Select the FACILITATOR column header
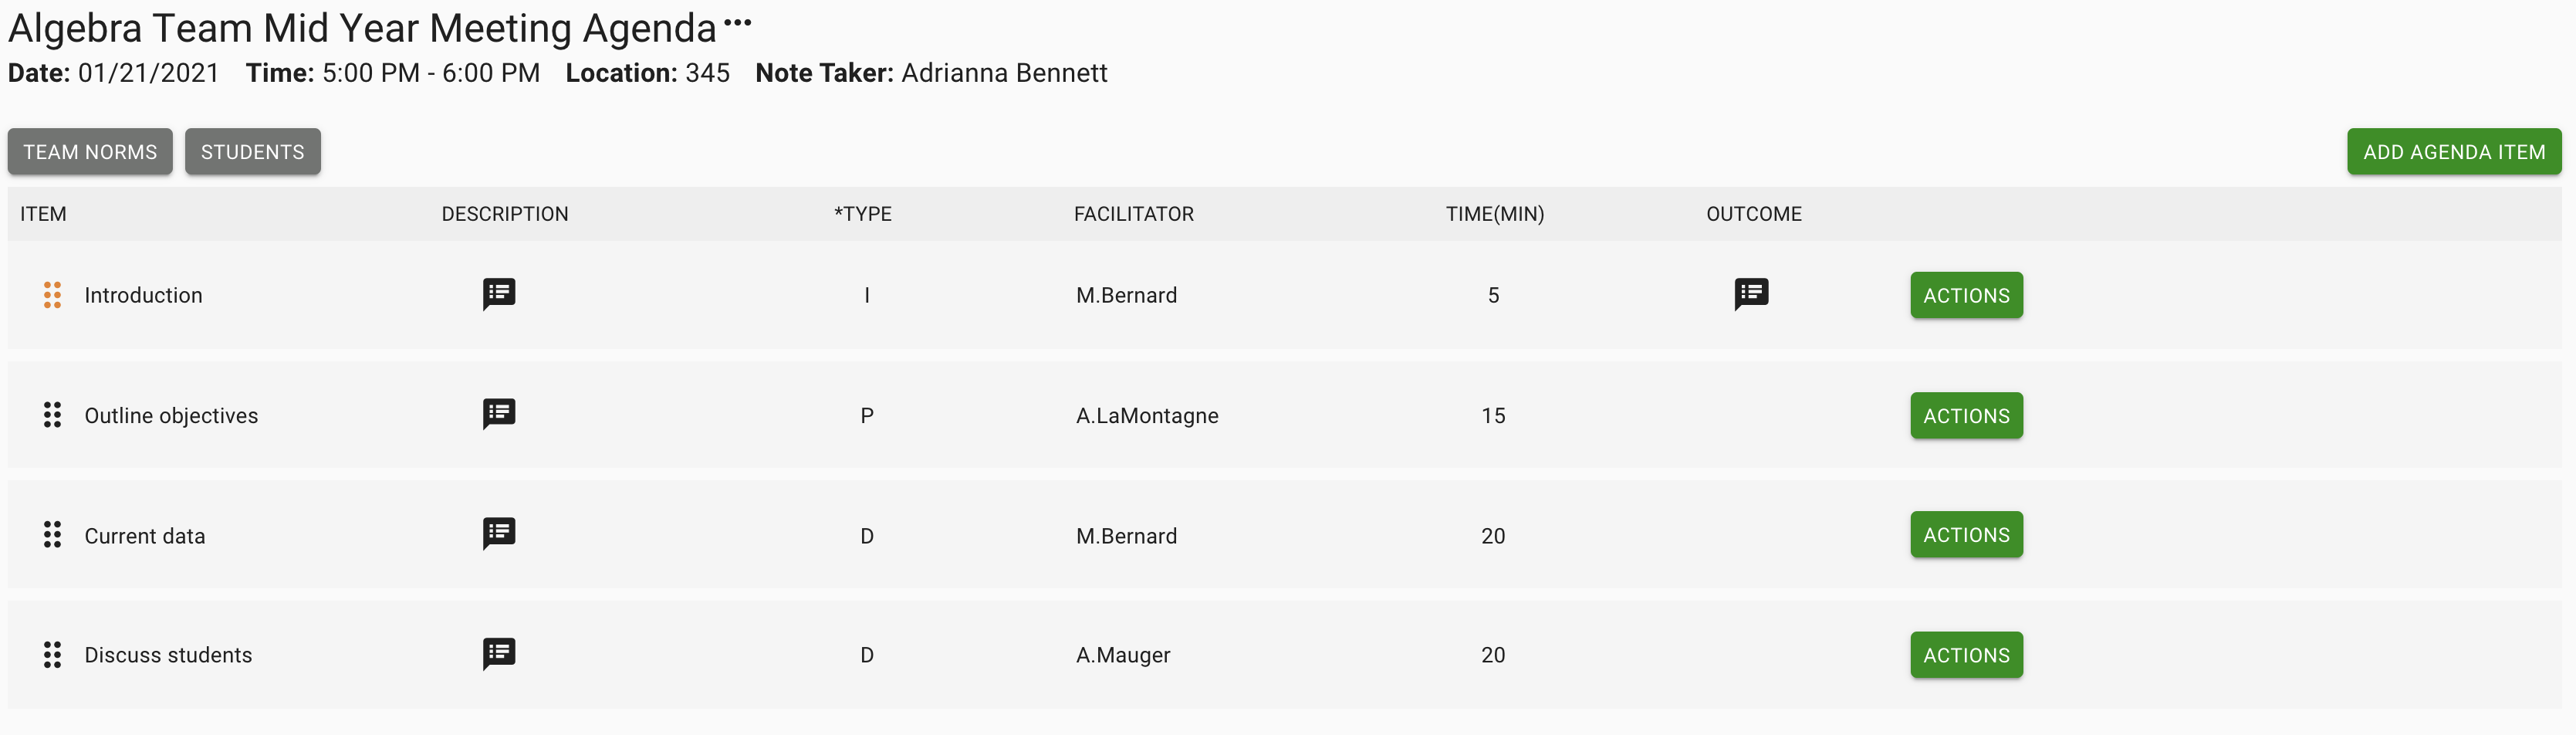Screen dimensions: 2576x735 pos(1134,214)
